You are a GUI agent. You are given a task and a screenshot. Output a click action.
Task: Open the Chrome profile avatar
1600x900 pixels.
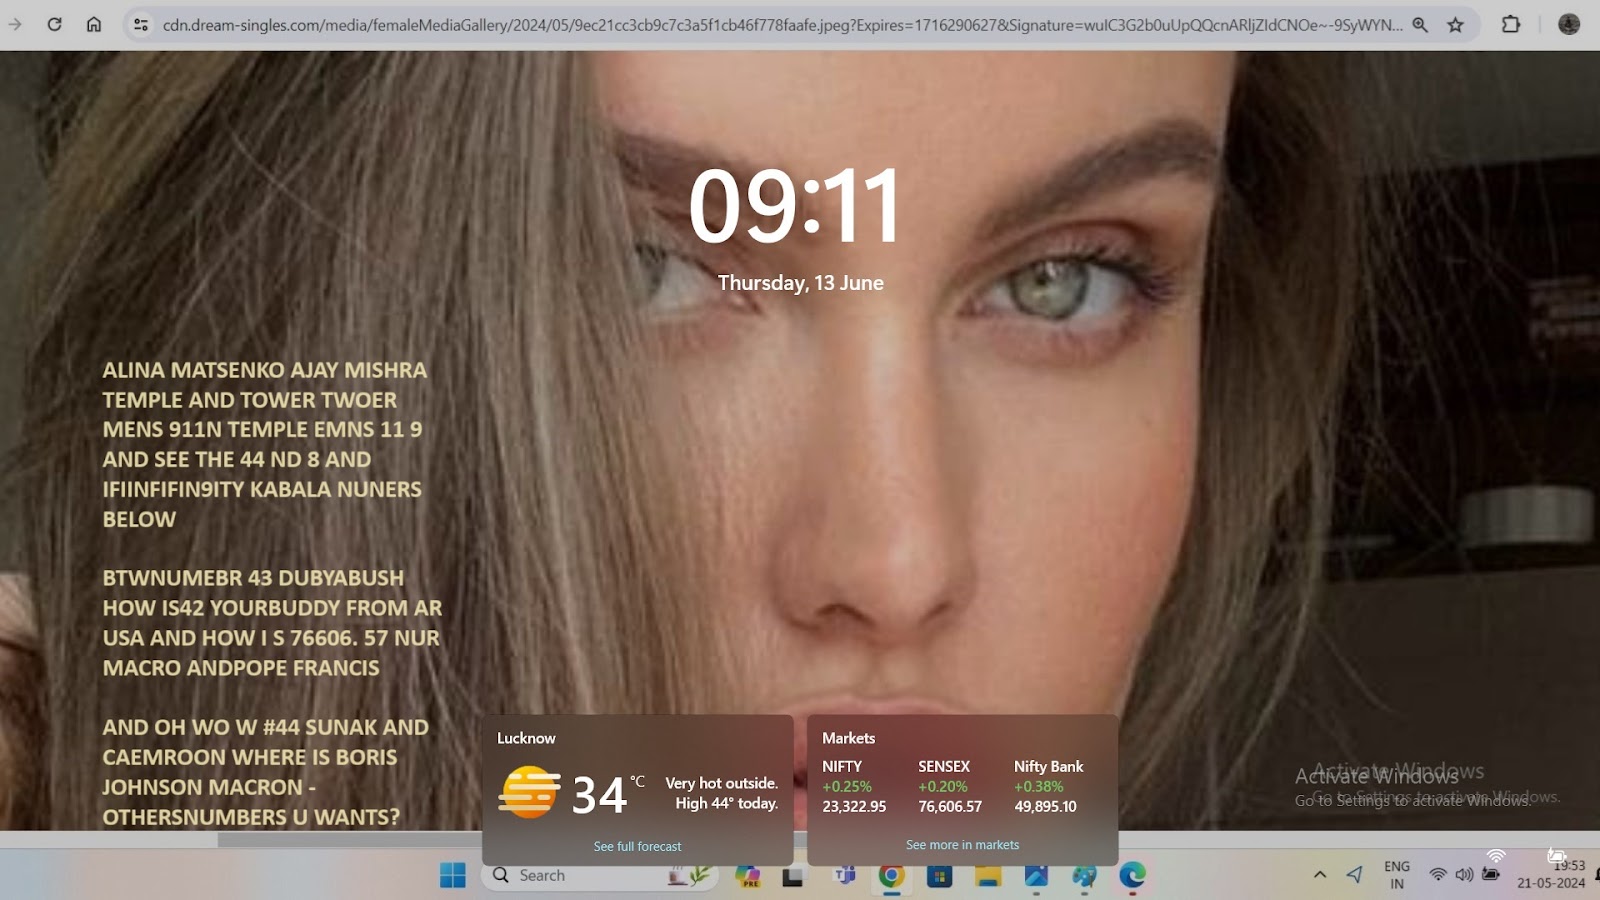point(1568,24)
